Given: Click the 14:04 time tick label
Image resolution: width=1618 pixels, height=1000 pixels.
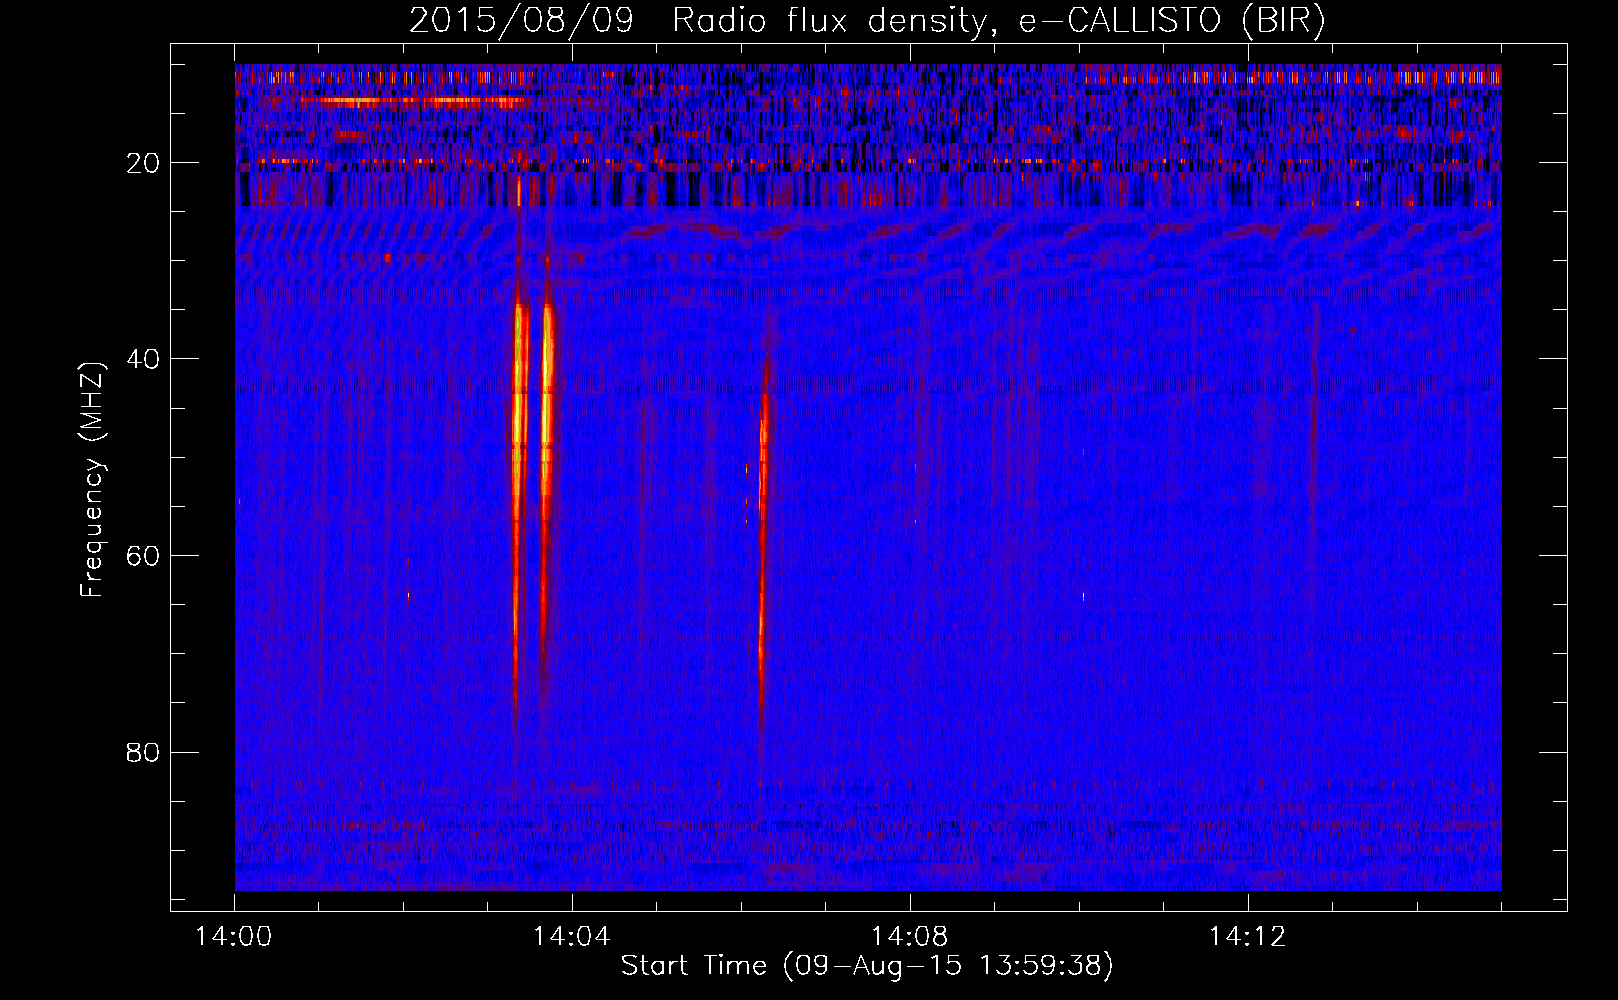Looking at the screenshot, I should [x=571, y=937].
